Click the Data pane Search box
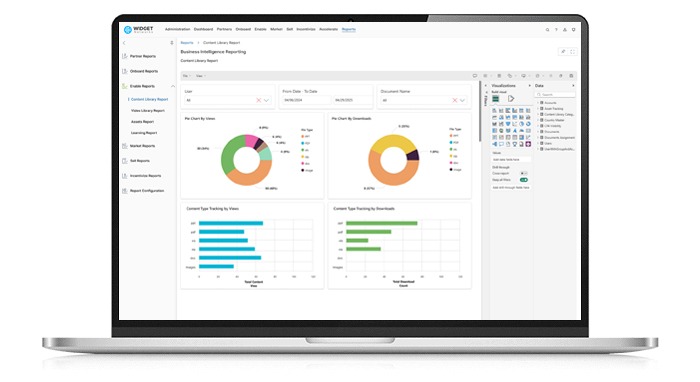The height and width of the screenshot is (382, 700). point(555,95)
